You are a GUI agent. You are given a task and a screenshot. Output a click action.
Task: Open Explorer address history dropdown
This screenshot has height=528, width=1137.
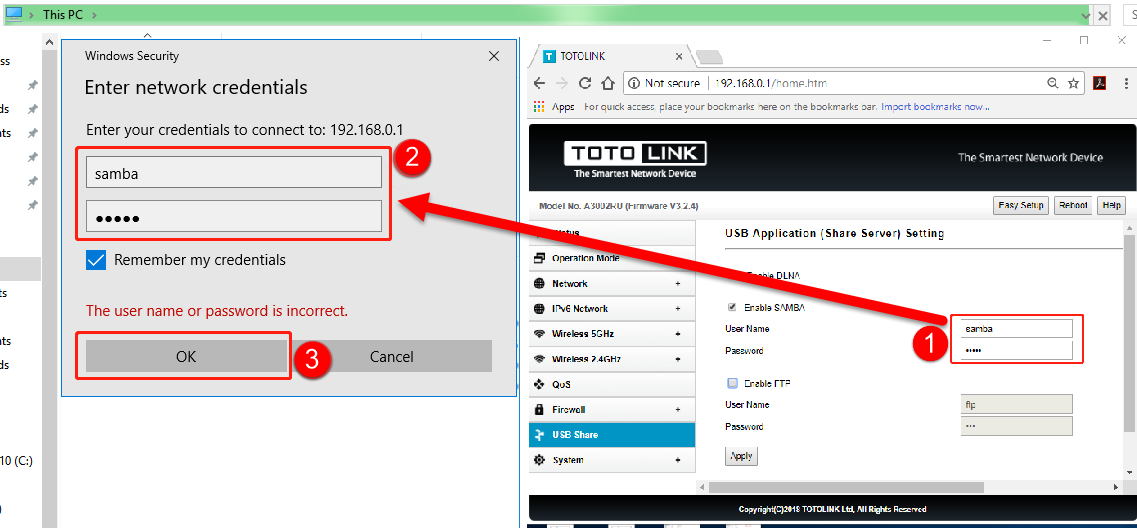pyautogui.click(x=1085, y=15)
